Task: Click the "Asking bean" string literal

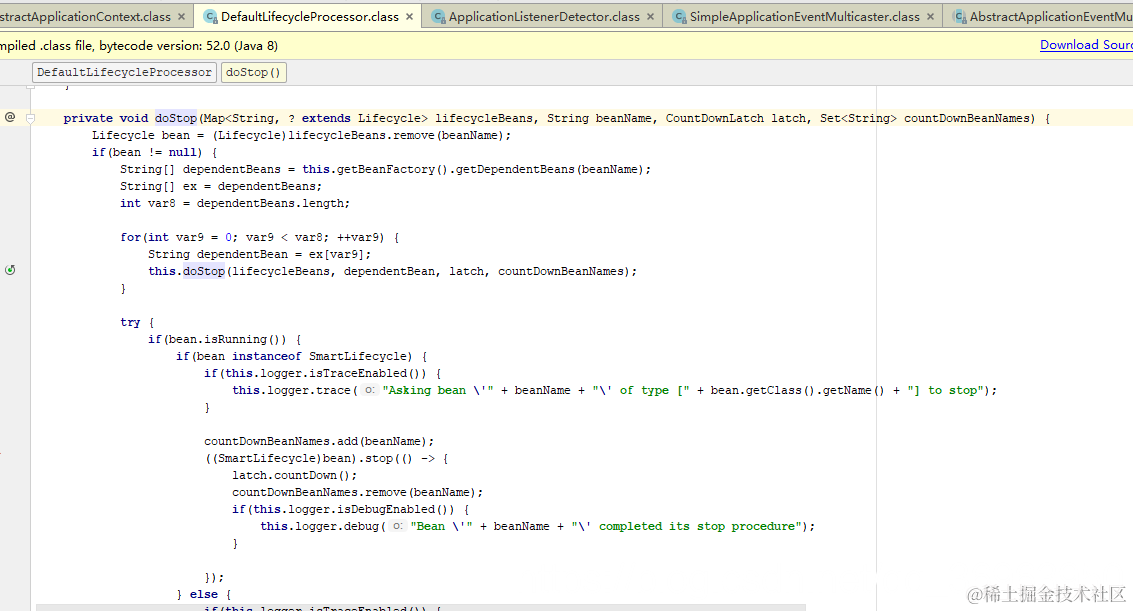Action: [x=439, y=391]
